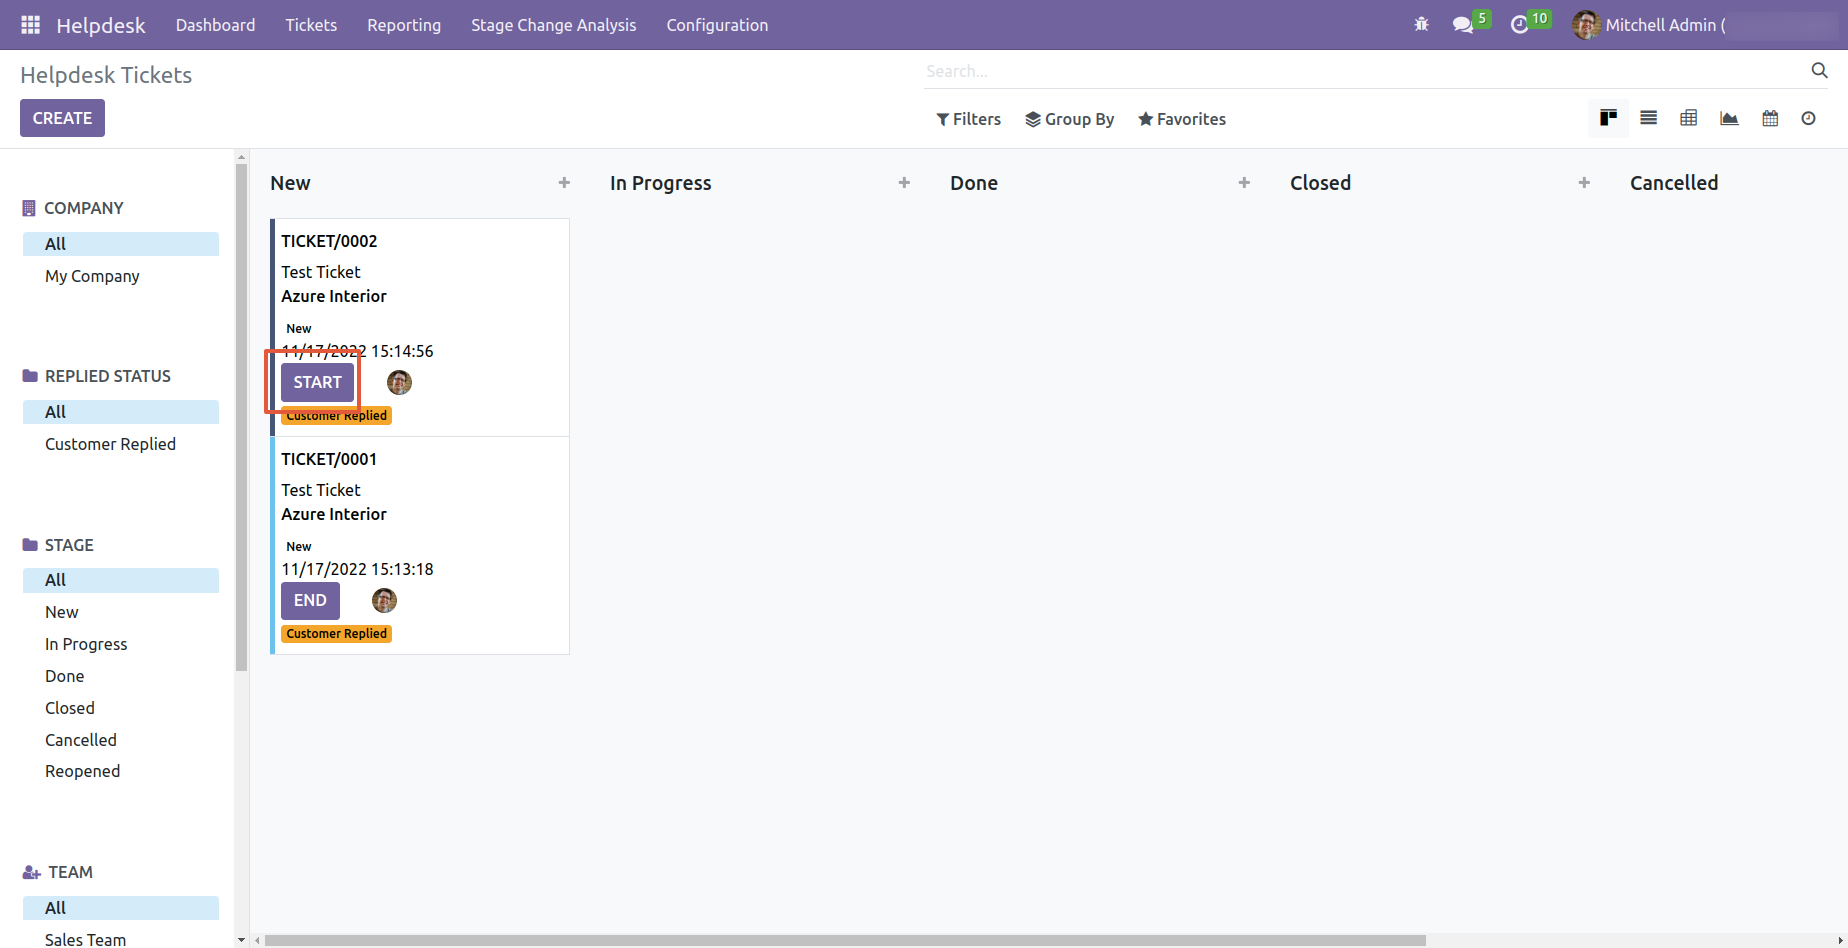Add card with plus in Closed column
1848x948 pixels.
(x=1584, y=183)
